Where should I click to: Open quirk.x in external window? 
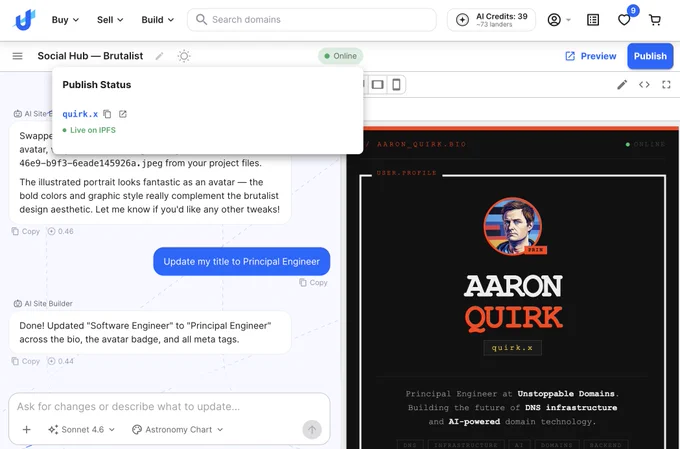(x=123, y=114)
